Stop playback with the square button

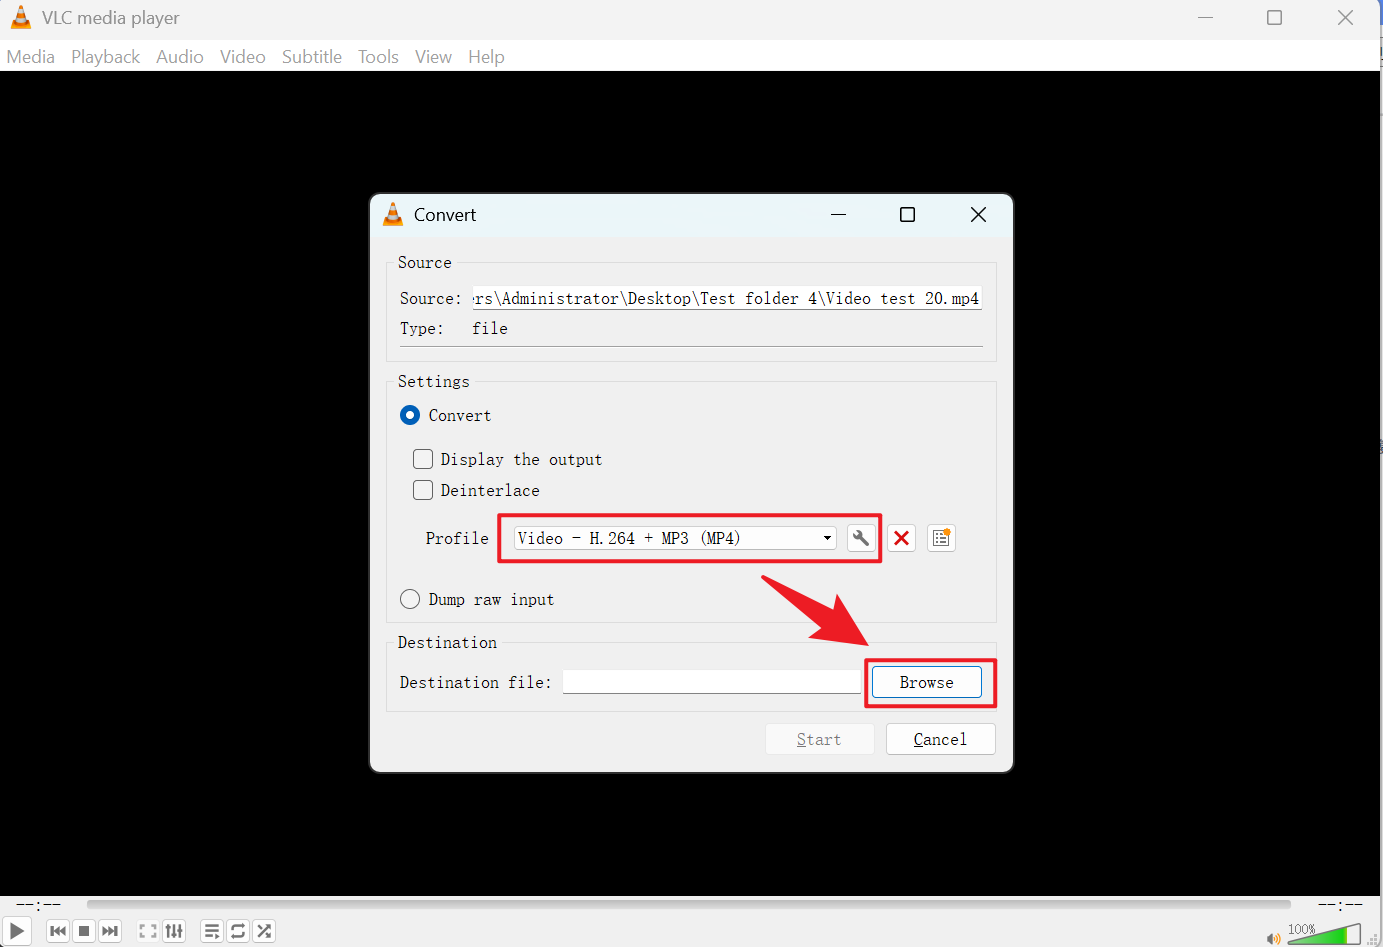84,931
